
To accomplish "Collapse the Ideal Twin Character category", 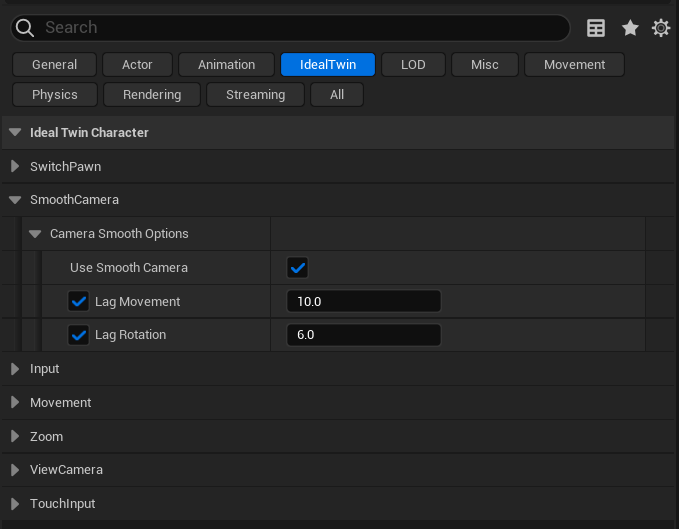I will pyautogui.click(x=15, y=132).
